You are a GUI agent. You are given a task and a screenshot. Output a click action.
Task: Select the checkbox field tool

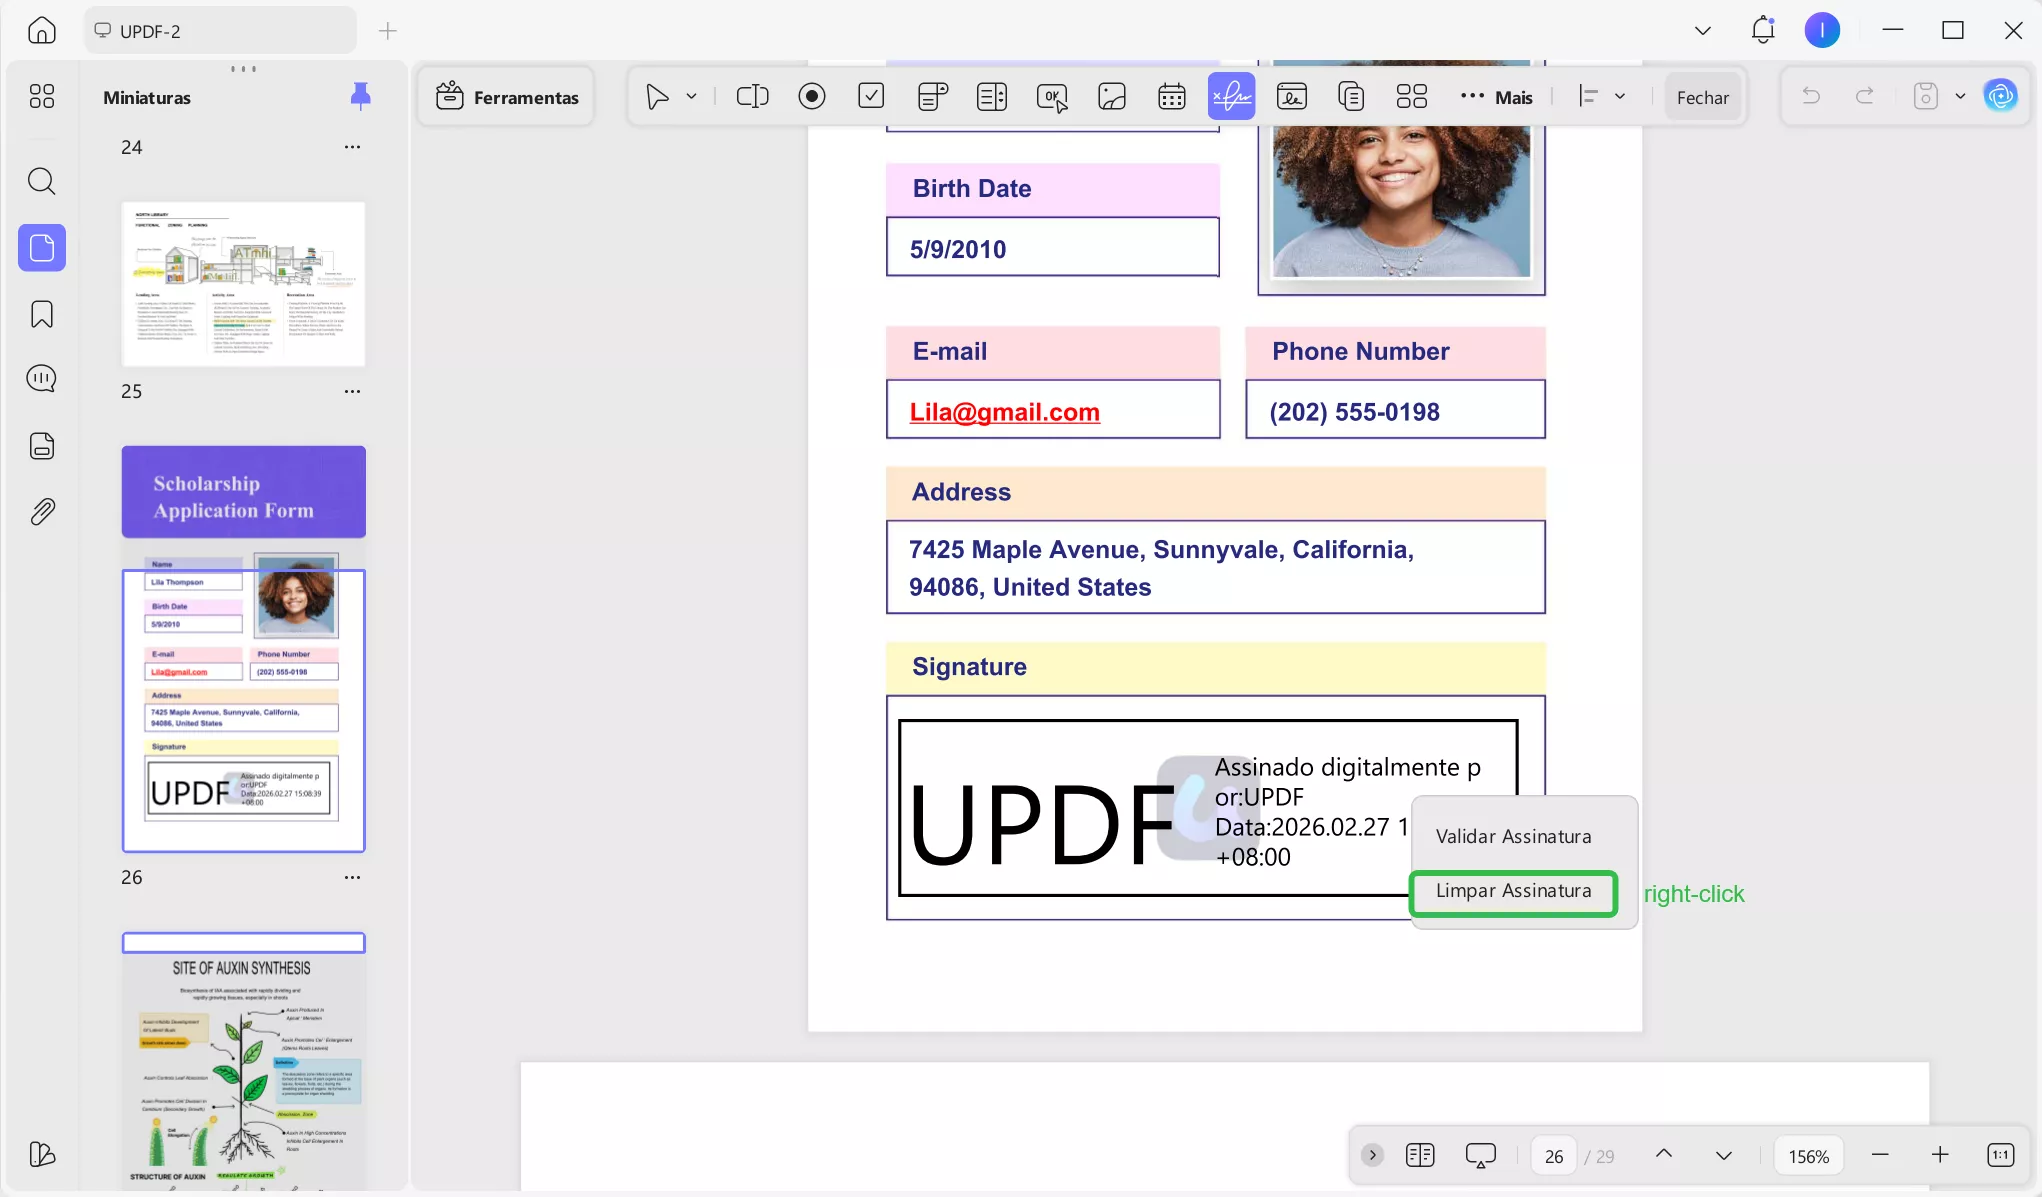(871, 97)
